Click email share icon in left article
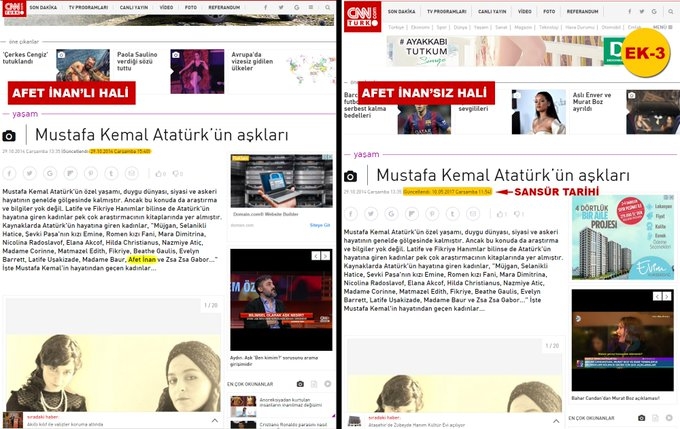The image size is (680, 429). 131,174
